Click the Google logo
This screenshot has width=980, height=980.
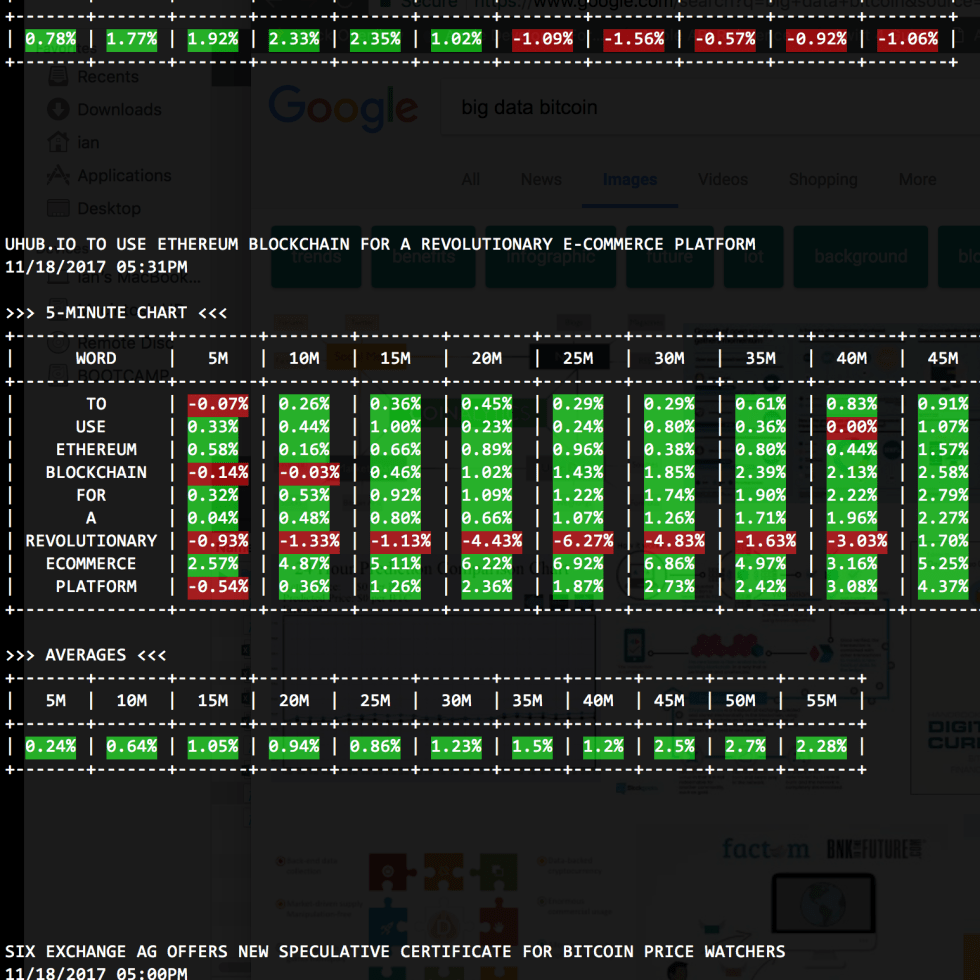tap(343, 106)
